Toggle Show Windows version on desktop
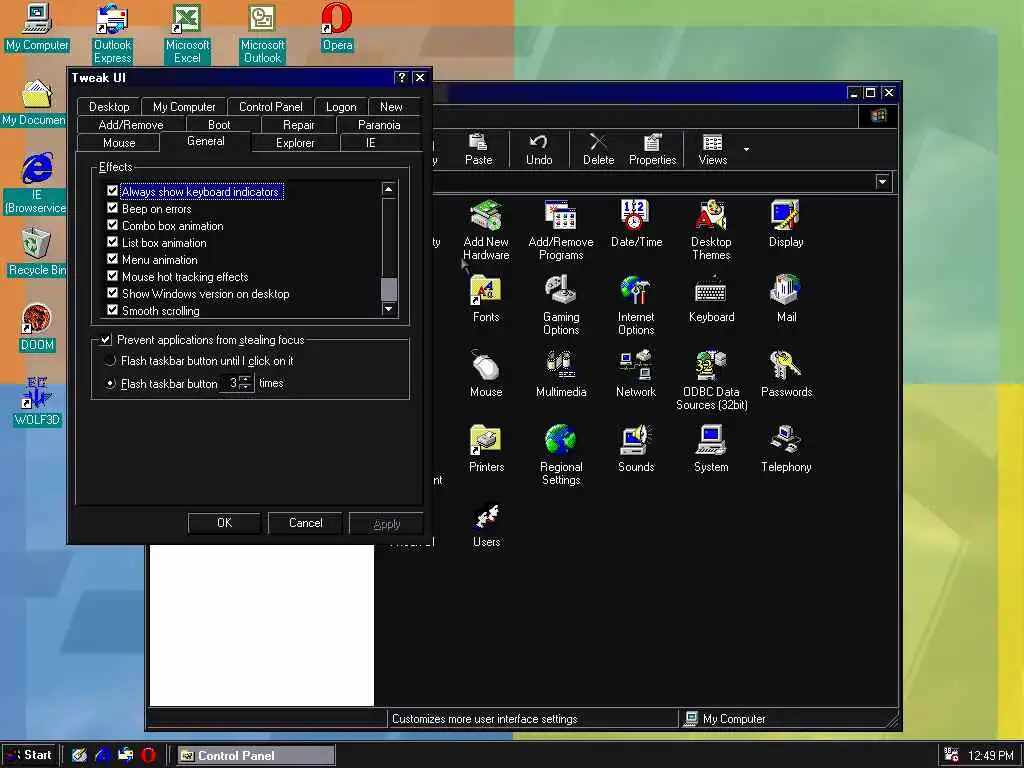This screenshot has width=1024, height=768. [112, 293]
